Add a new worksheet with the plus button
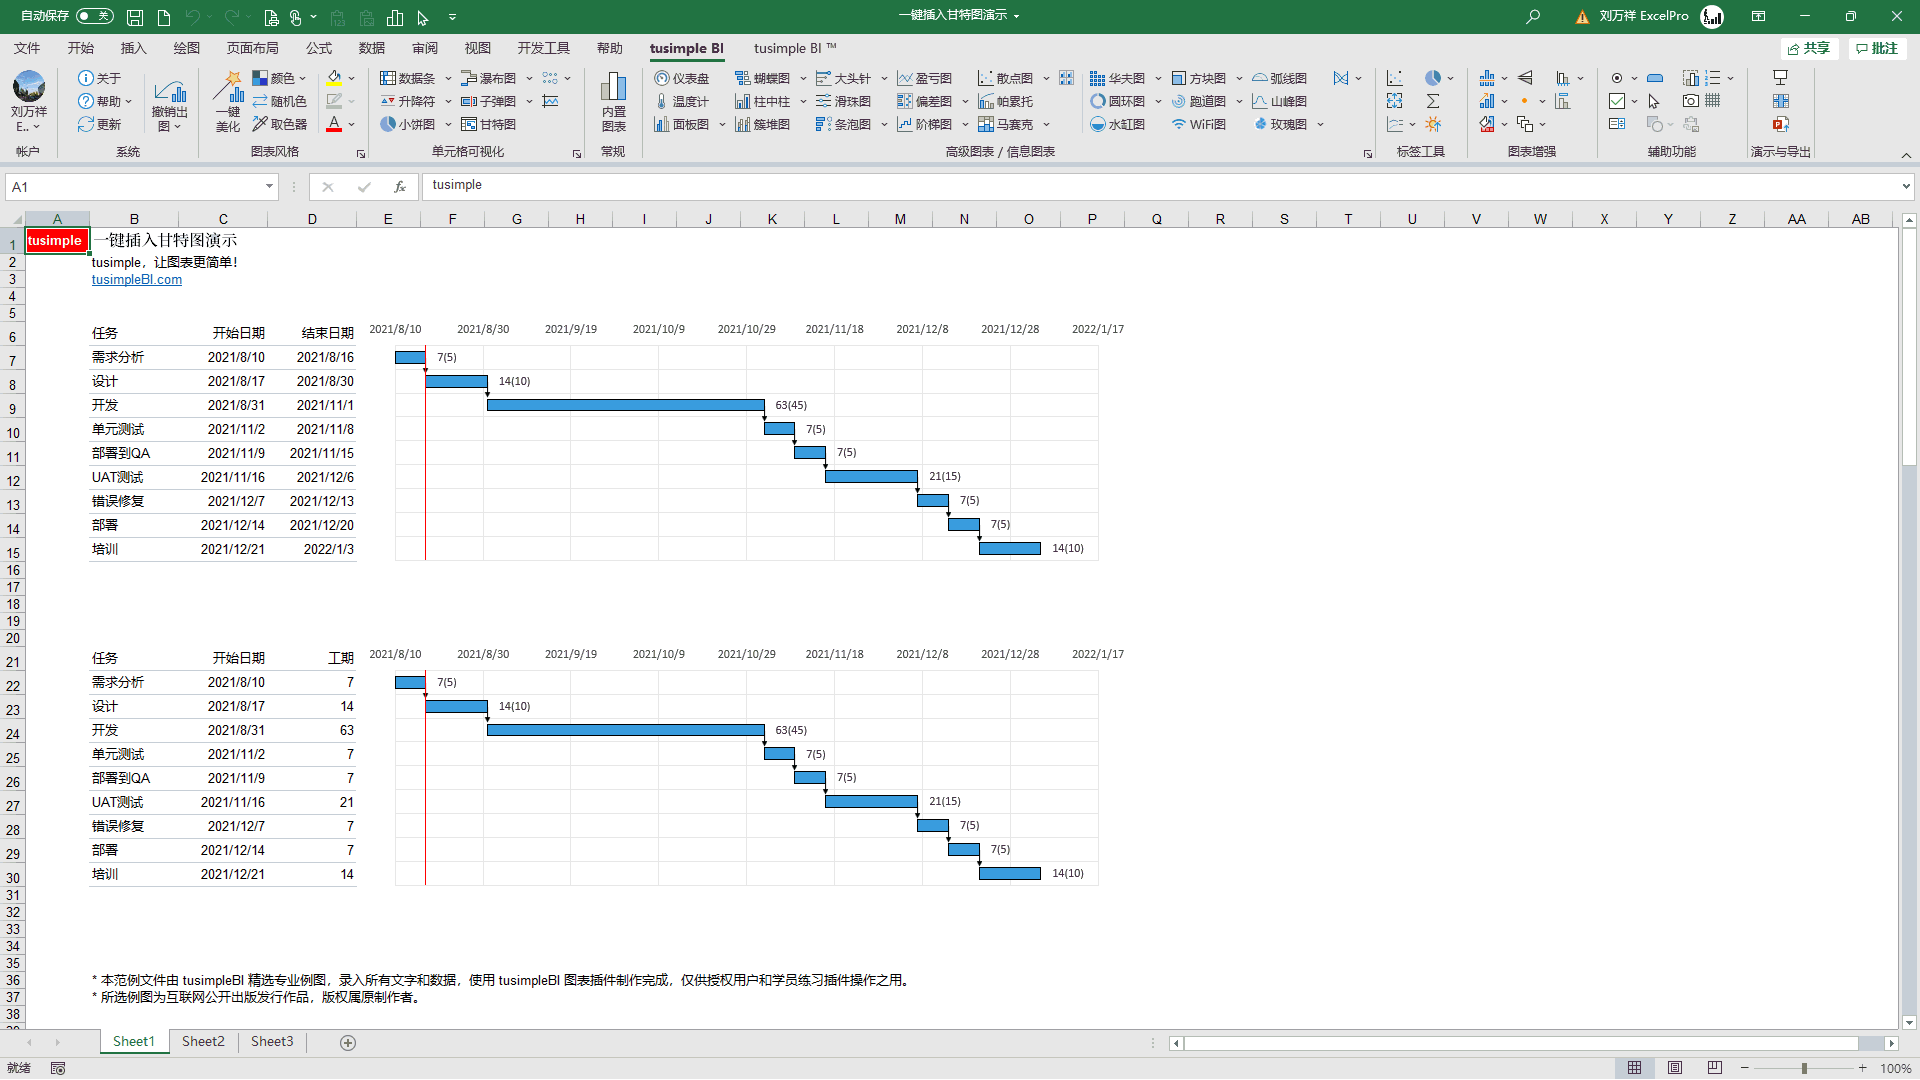 (x=348, y=1042)
